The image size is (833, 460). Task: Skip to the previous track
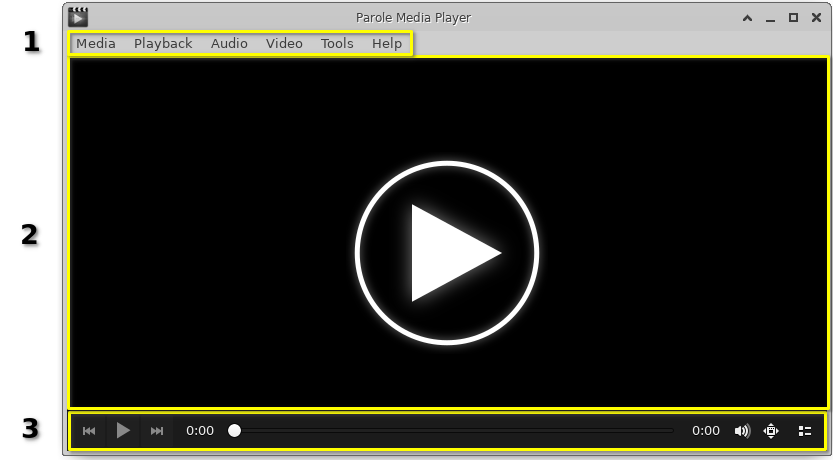click(89, 431)
